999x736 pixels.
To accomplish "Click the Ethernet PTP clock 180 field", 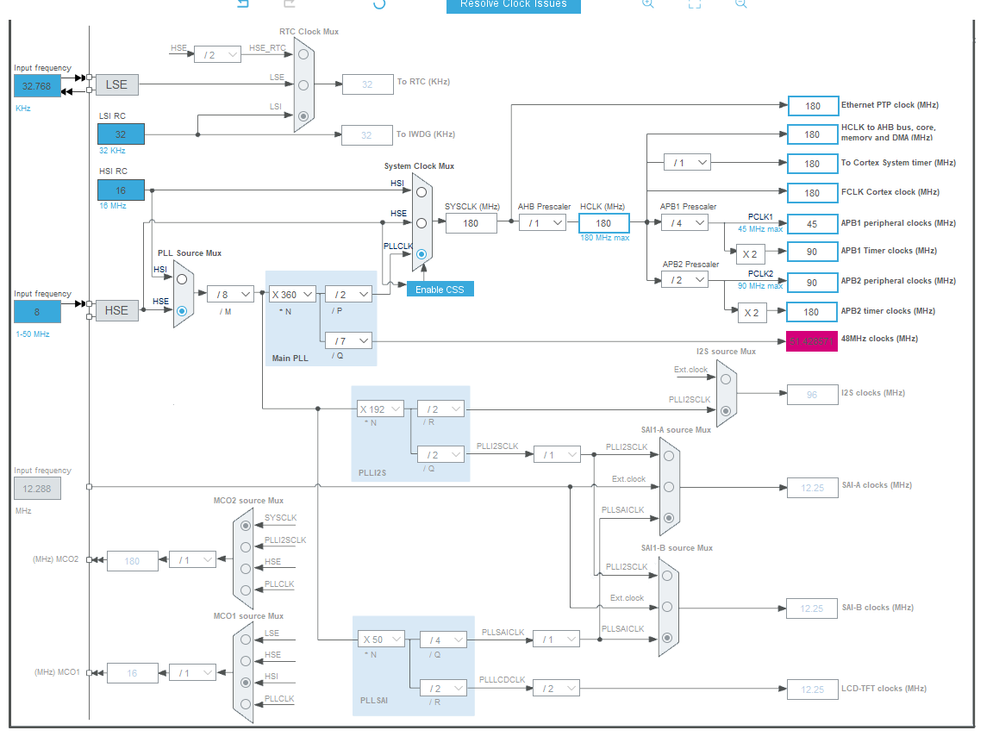I will pyautogui.click(x=812, y=106).
